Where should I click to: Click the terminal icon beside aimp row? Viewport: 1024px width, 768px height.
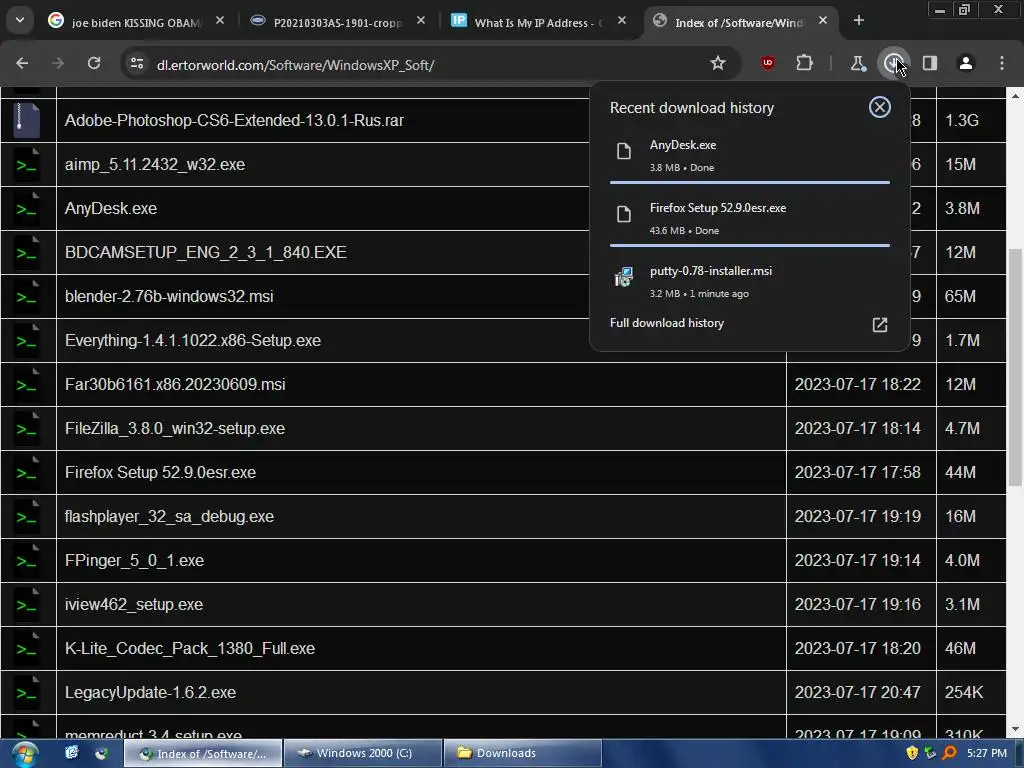coord(27,165)
